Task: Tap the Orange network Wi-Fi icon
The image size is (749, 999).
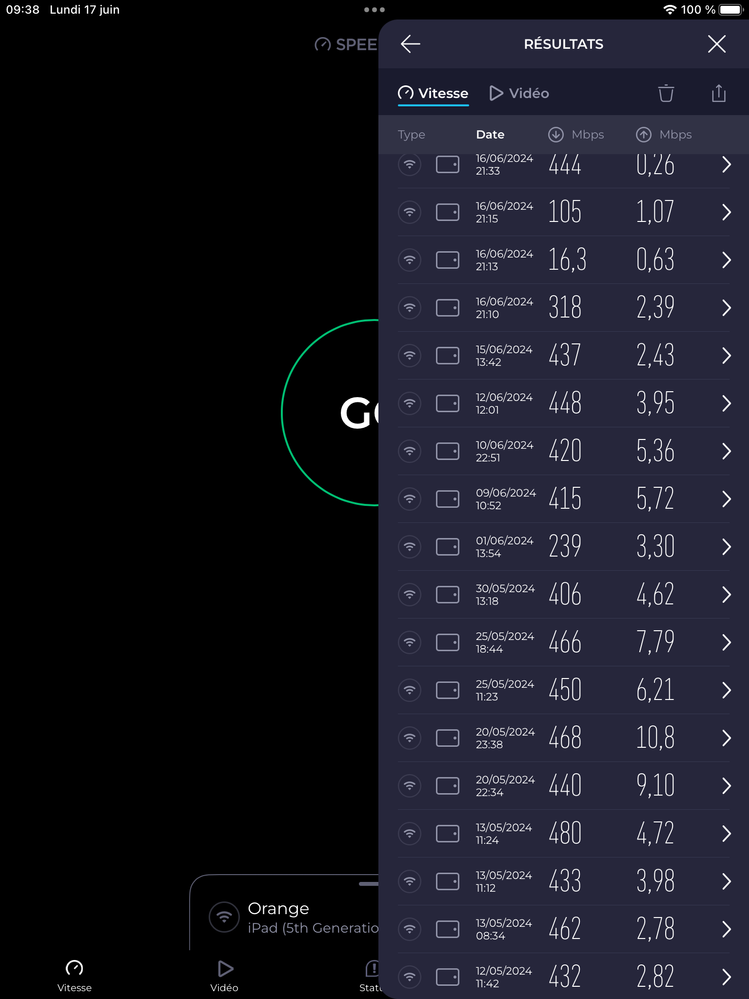Action: [224, 917]
